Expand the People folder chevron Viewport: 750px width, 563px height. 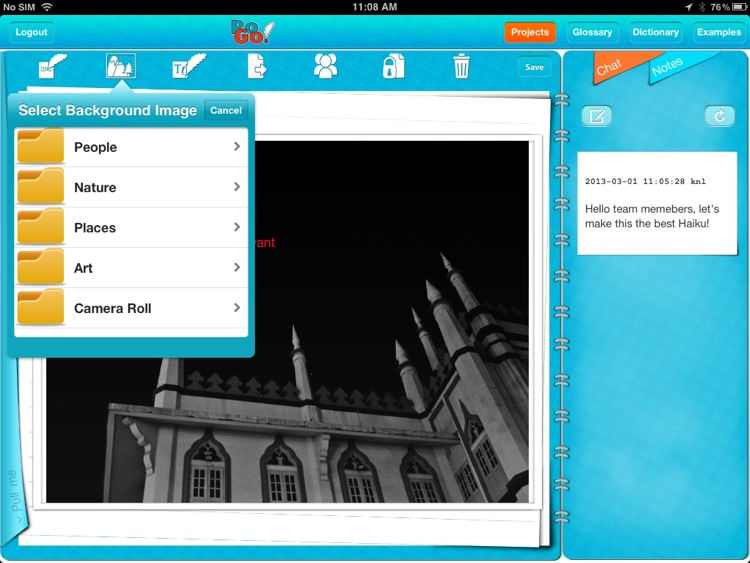point(237,147)
